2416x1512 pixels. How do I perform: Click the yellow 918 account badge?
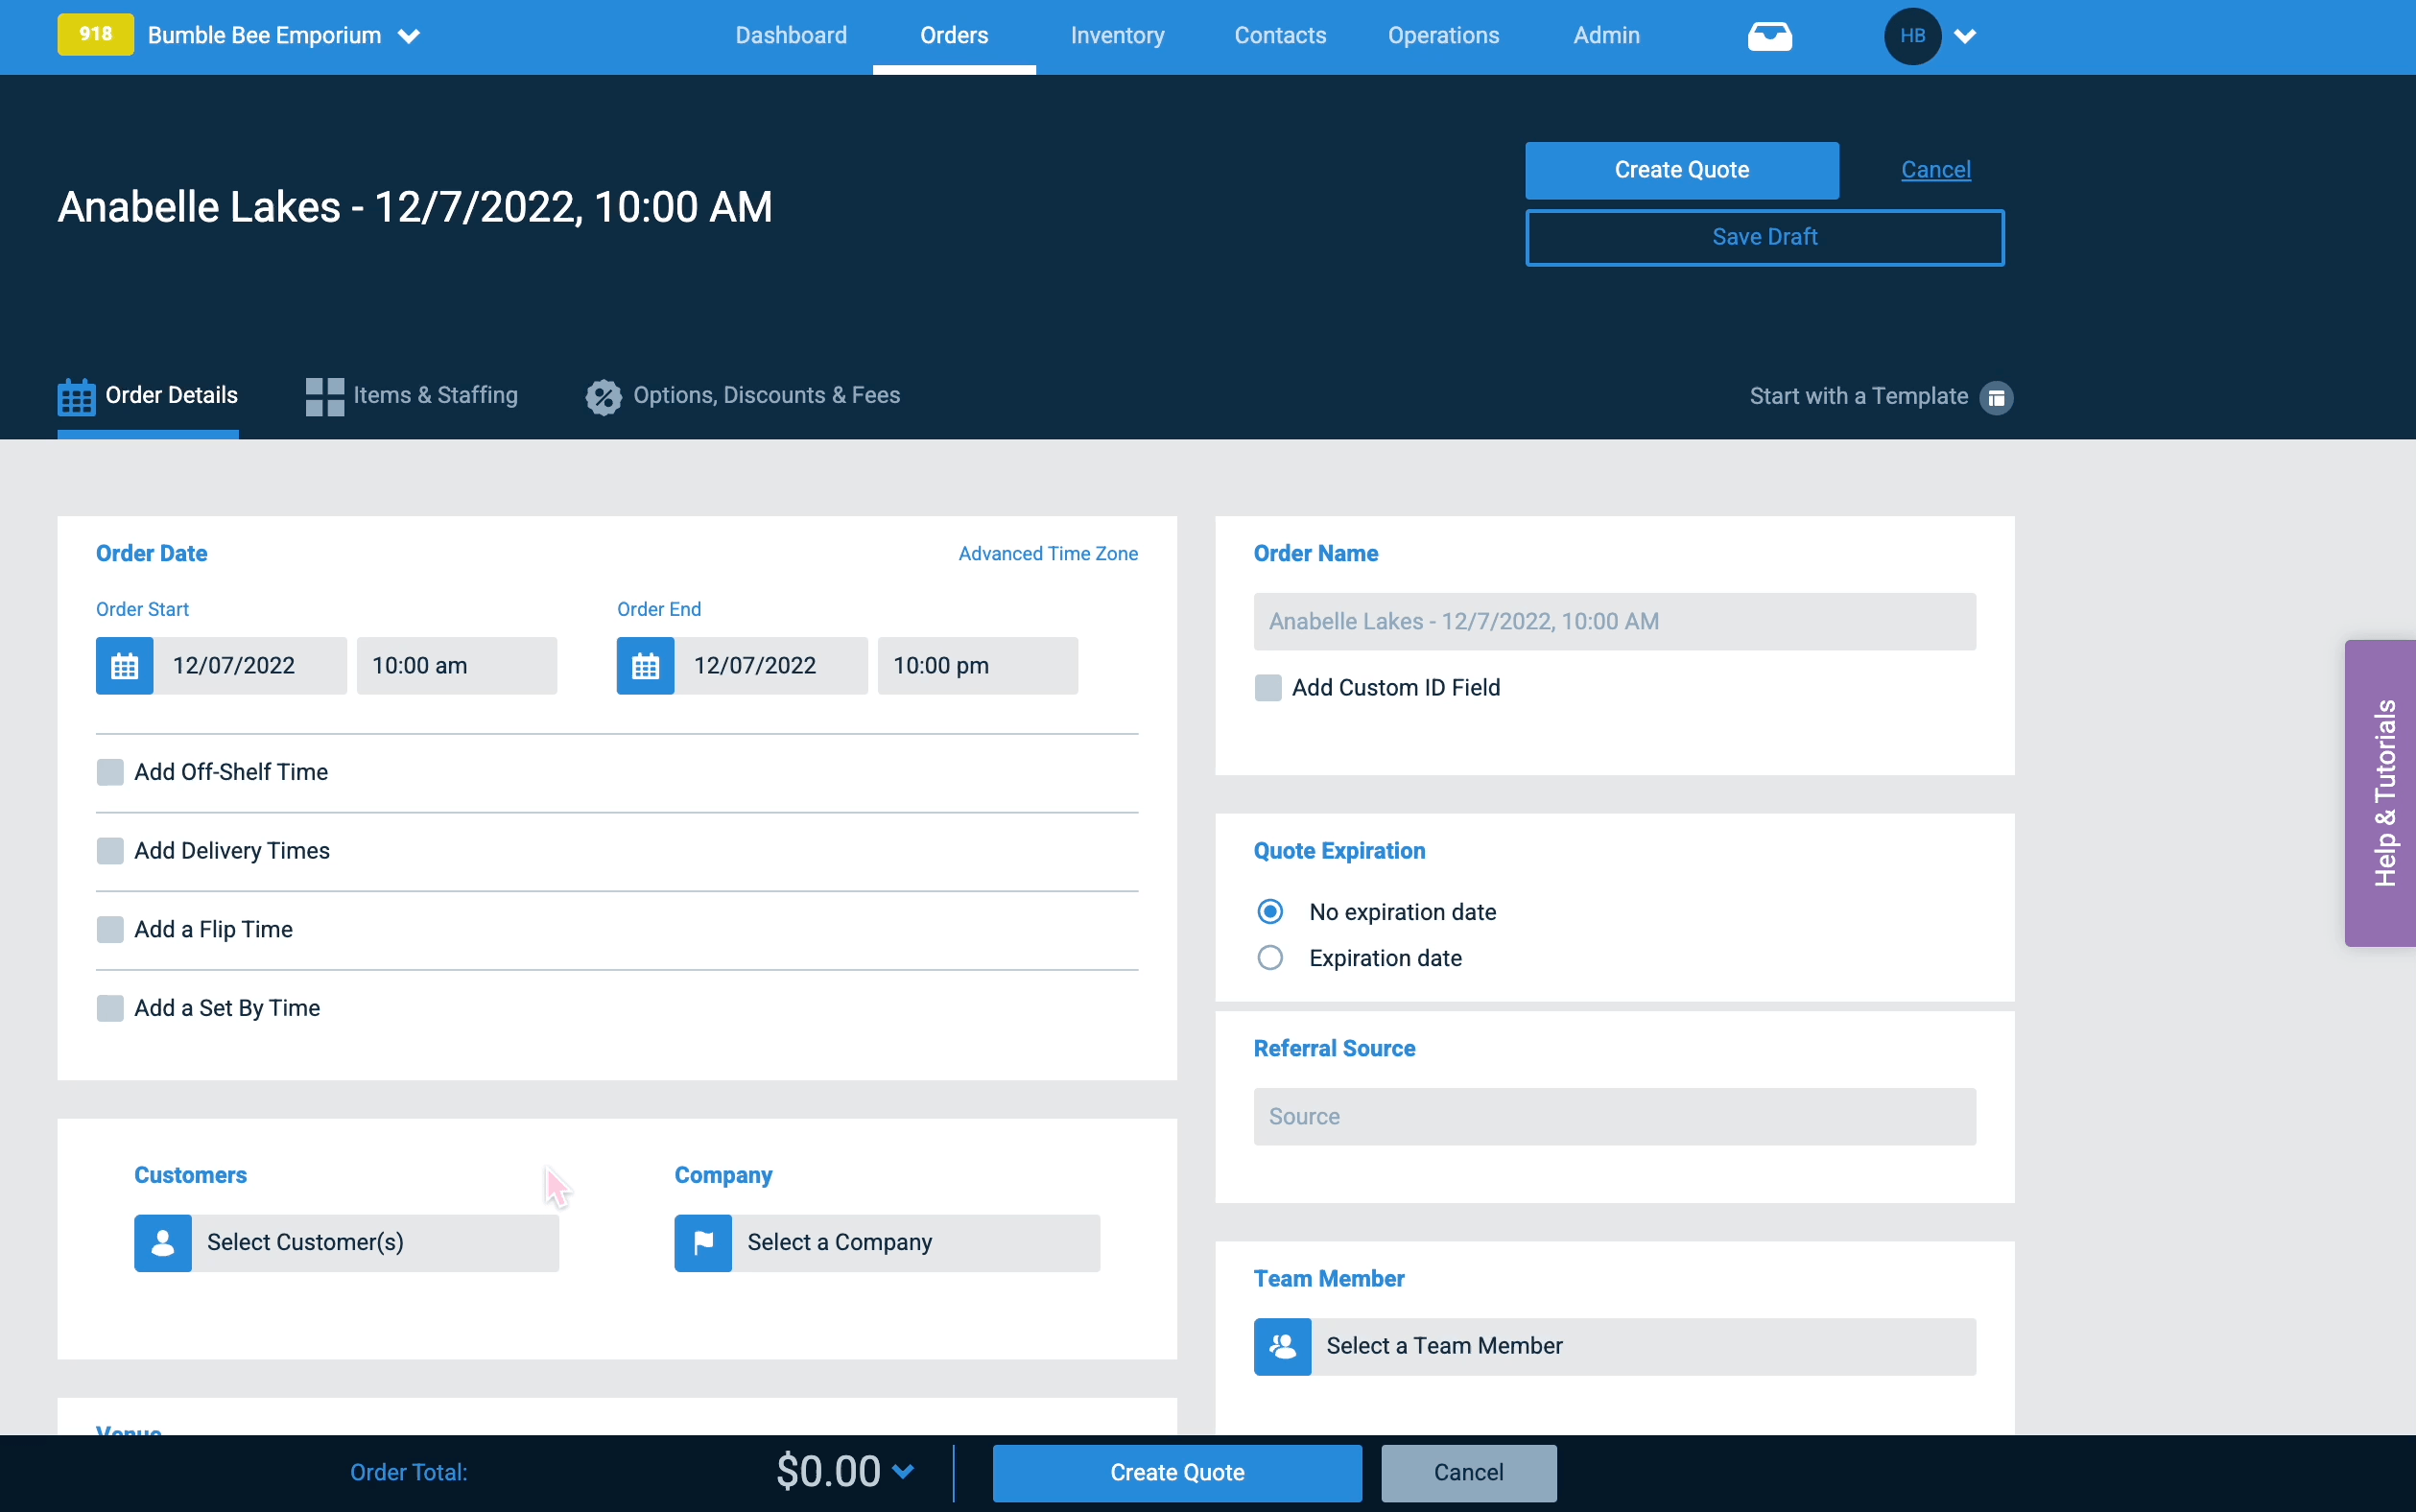pos(95,35)
